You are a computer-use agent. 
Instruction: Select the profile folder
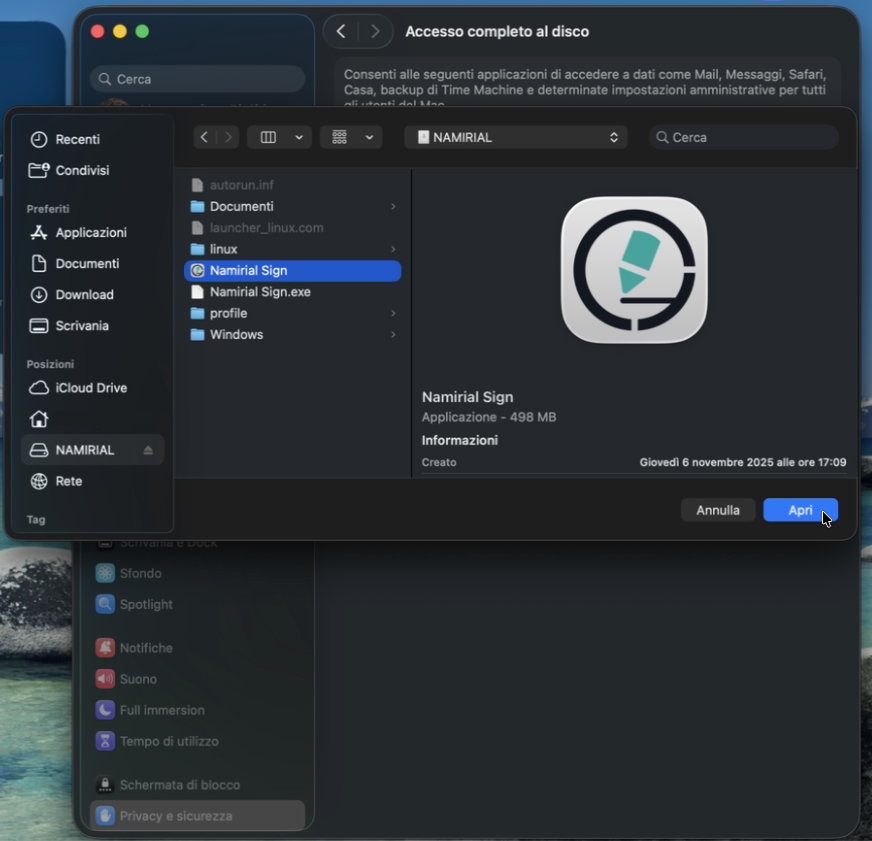(228, 313)
